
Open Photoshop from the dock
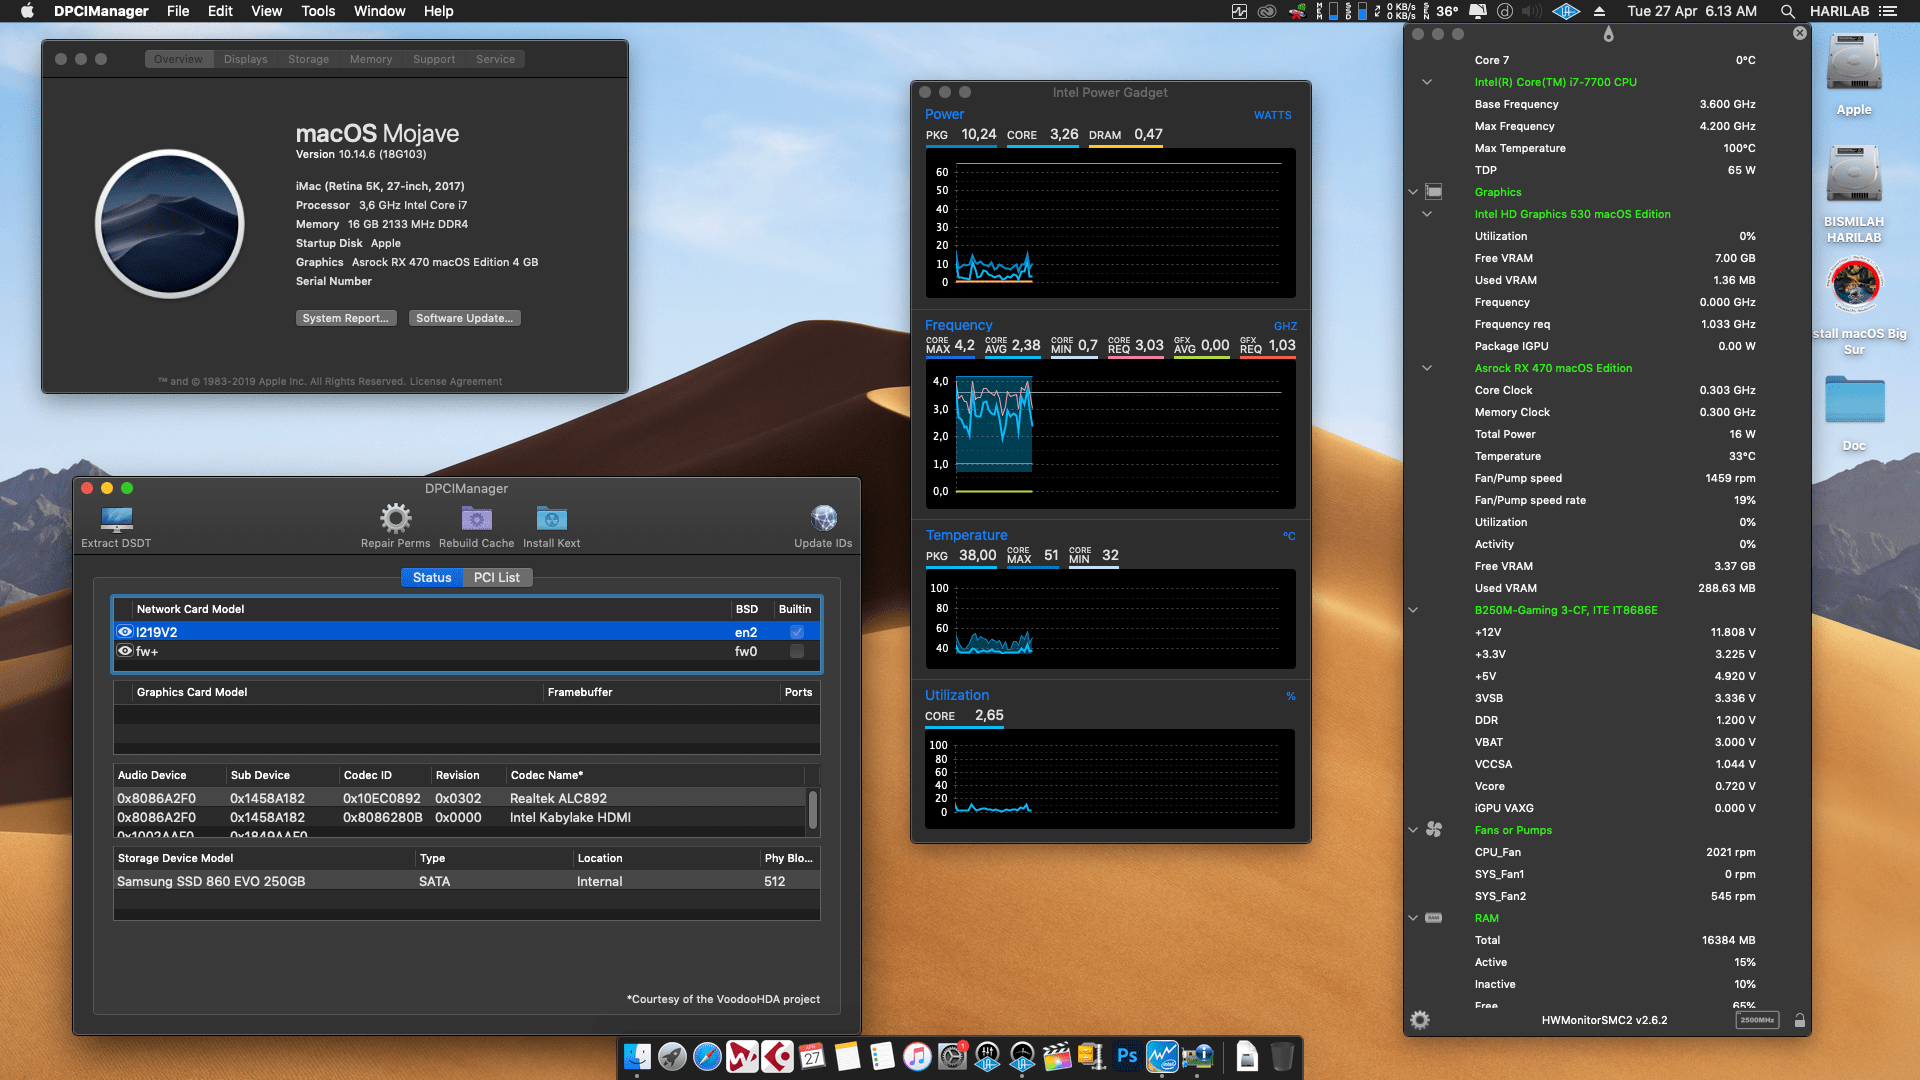[x=1127, y=1056]
